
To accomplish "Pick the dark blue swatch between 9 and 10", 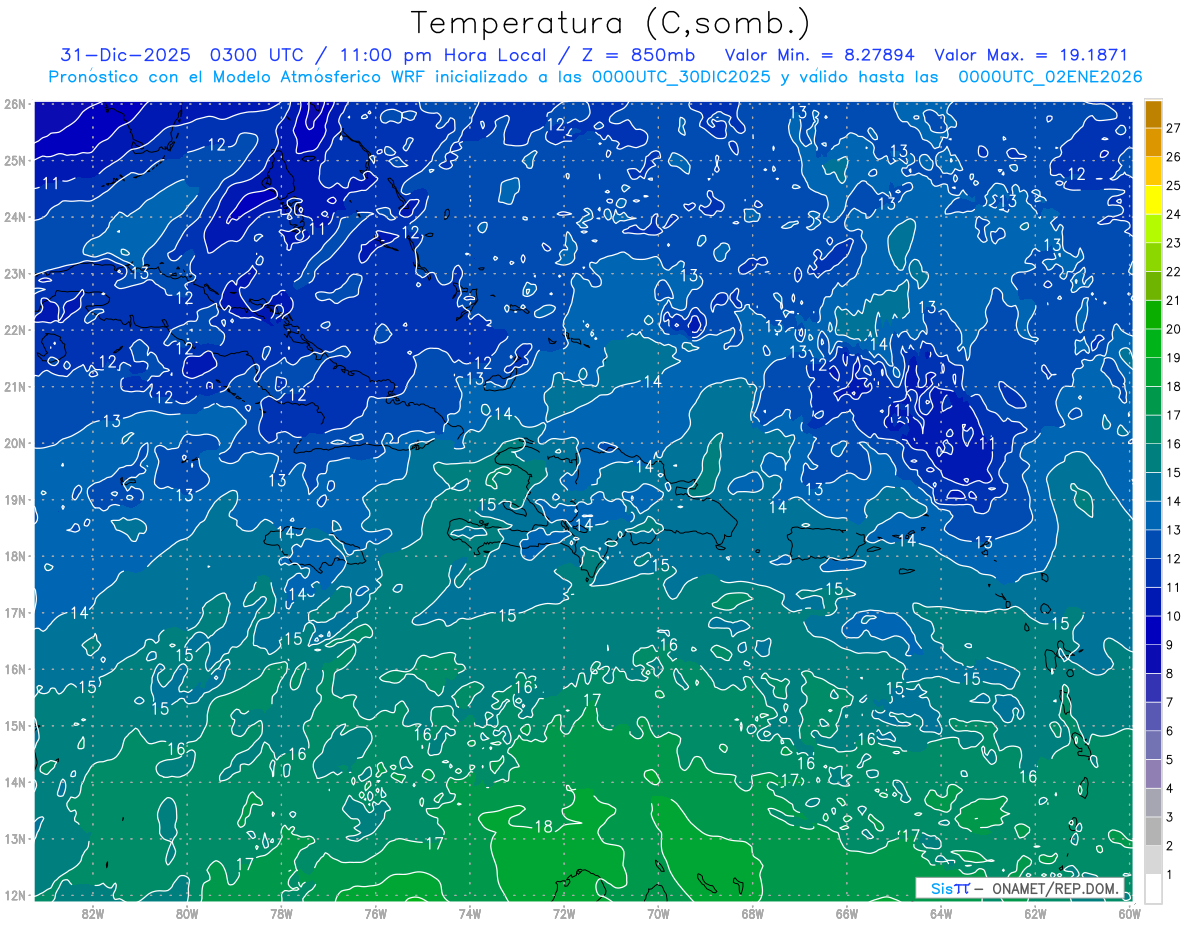I will click(x=1154, y=630).
